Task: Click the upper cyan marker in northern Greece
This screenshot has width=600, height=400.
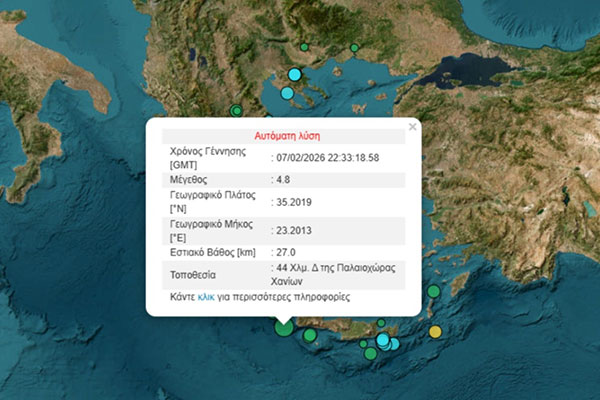Action: [x=294, y=74]
